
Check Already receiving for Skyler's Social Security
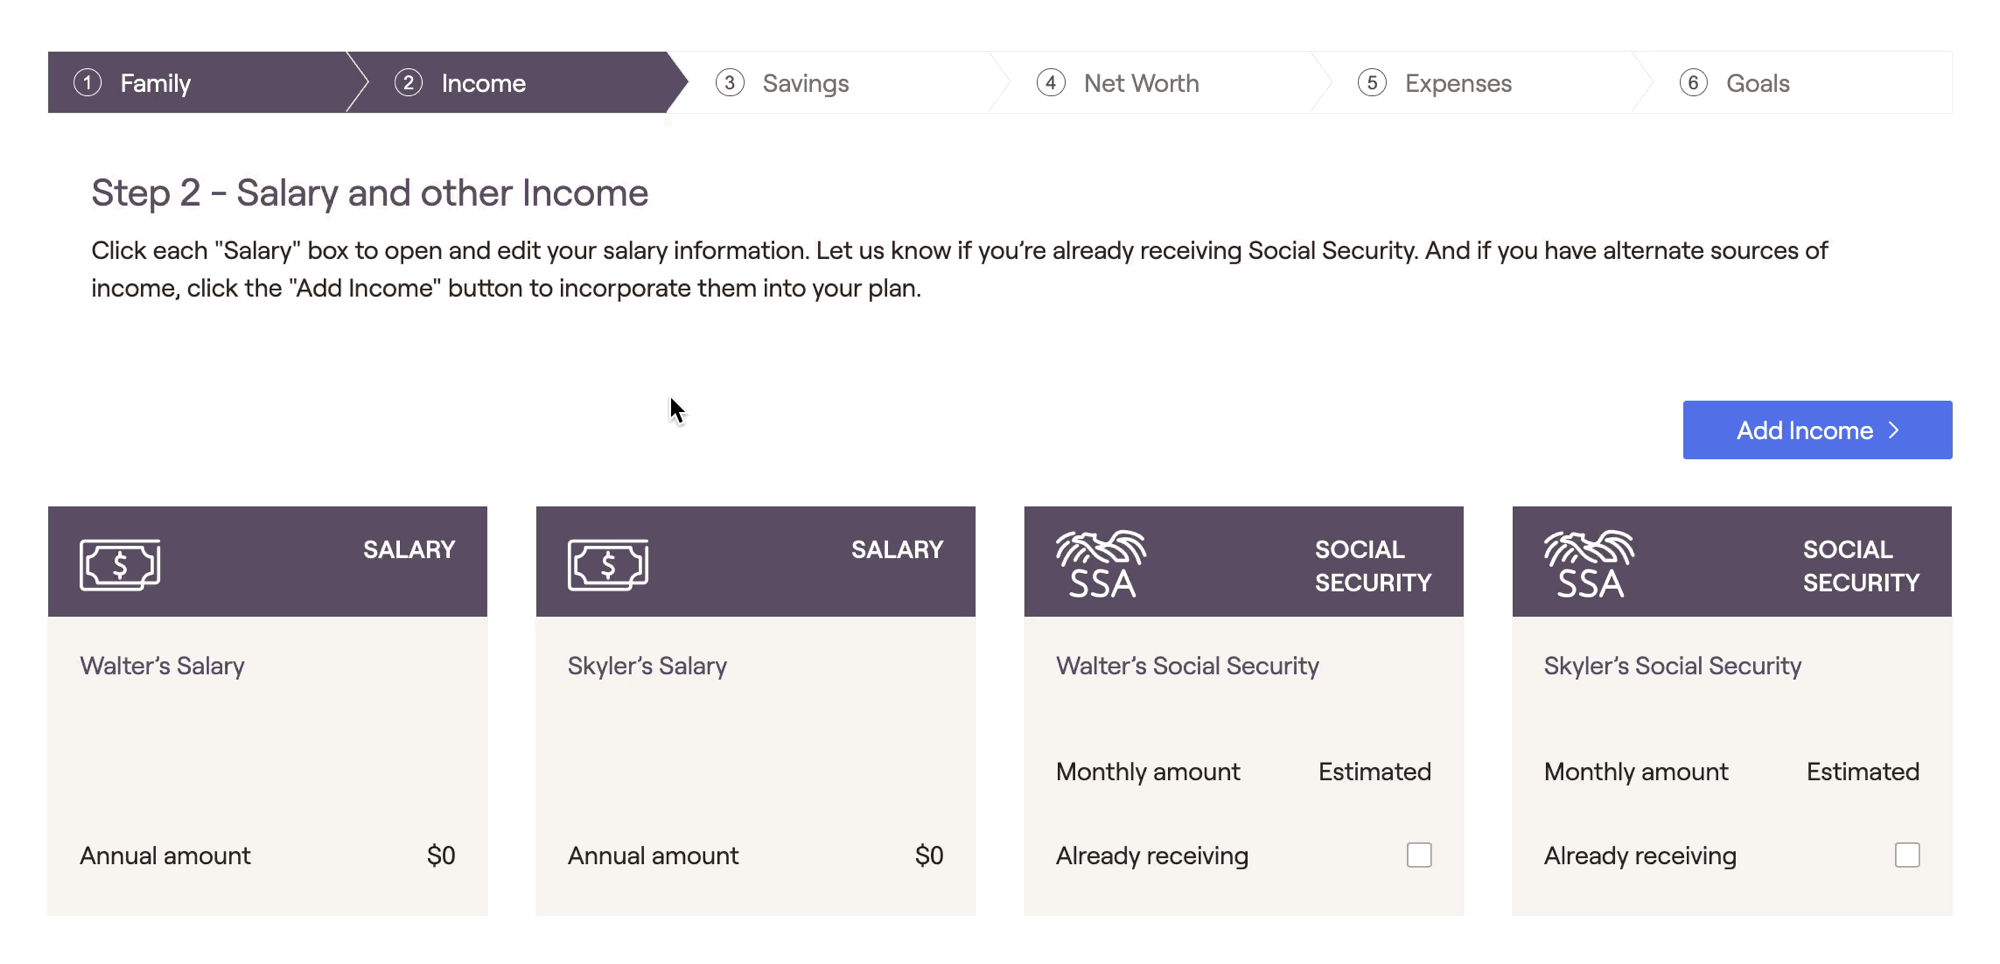coord(1907,855)
